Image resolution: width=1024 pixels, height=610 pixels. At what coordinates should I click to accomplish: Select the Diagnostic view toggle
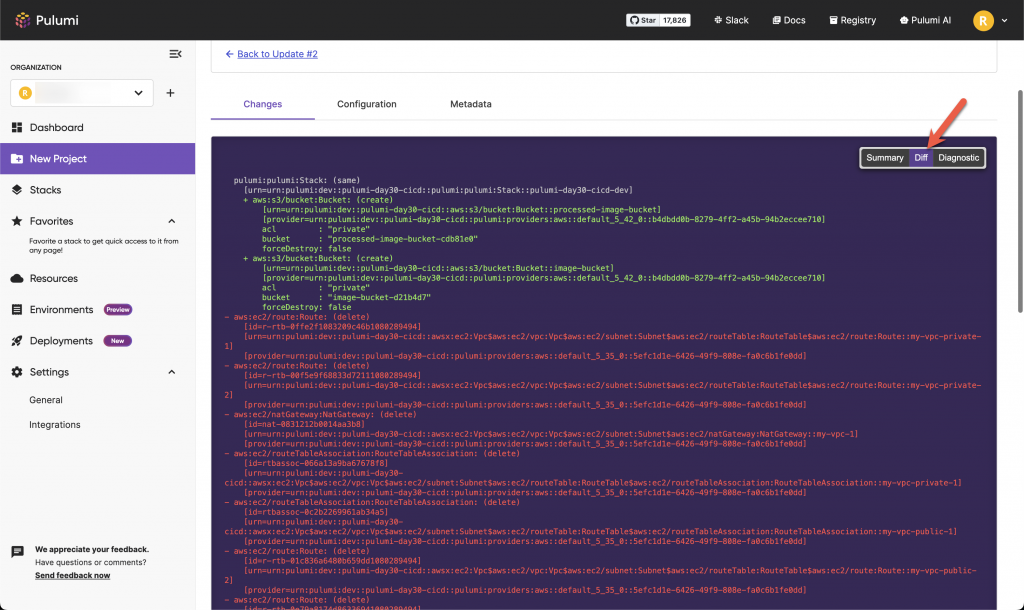click(x=959, y=157)
